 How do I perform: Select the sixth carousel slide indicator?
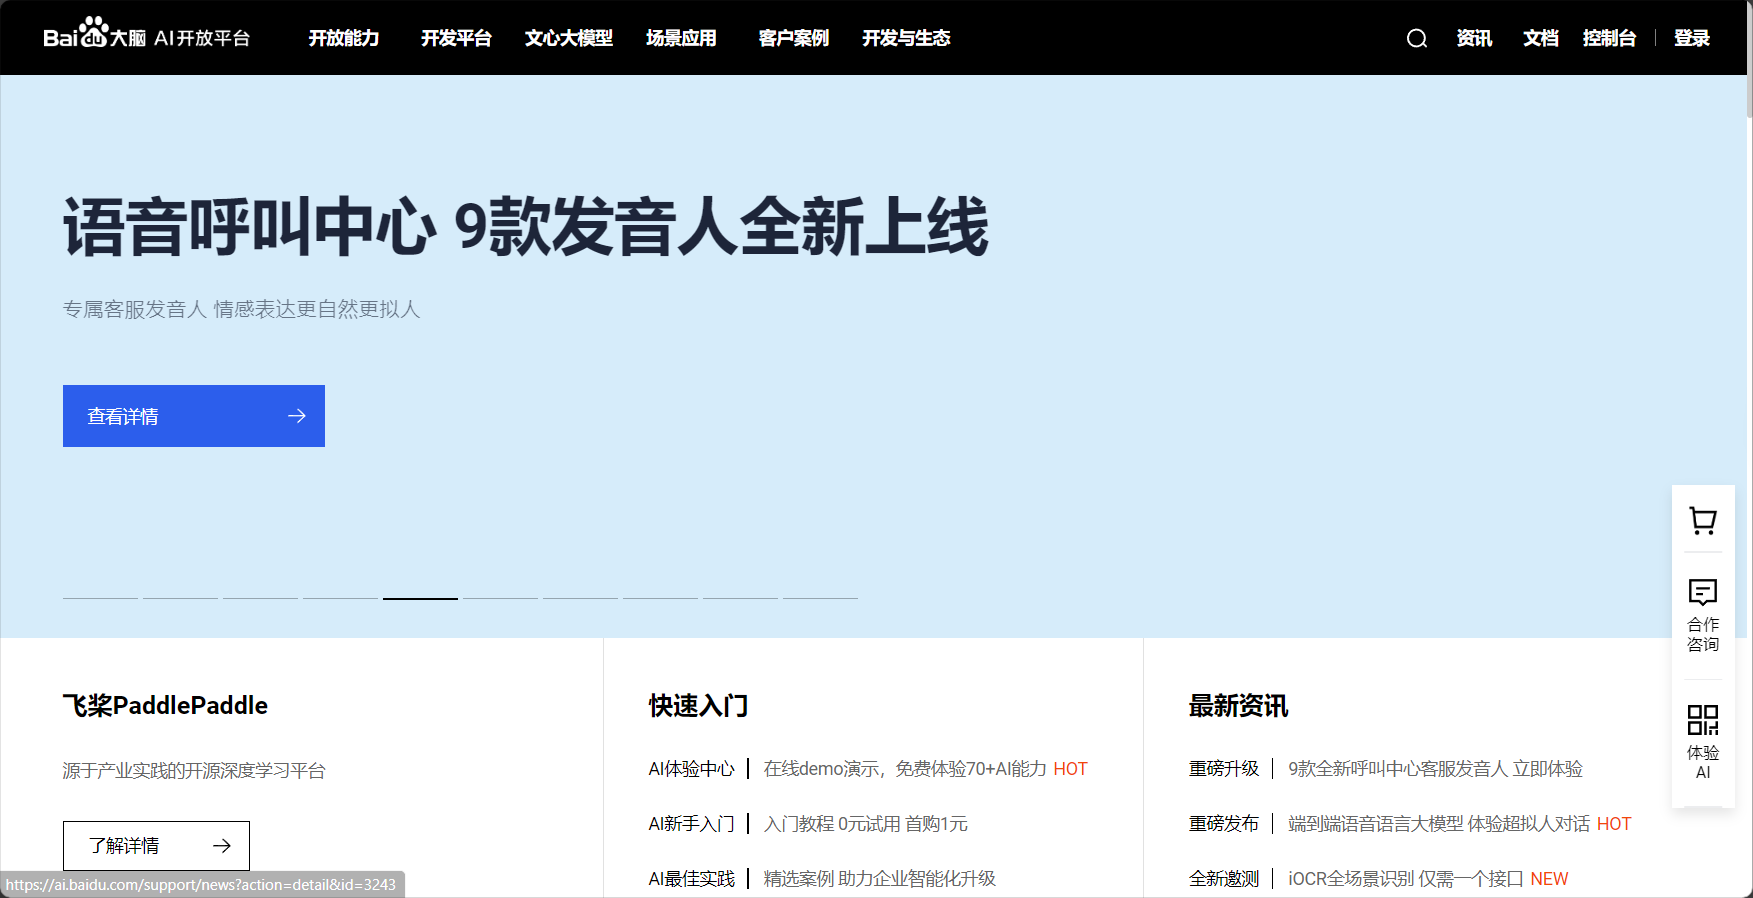(500, 598)
